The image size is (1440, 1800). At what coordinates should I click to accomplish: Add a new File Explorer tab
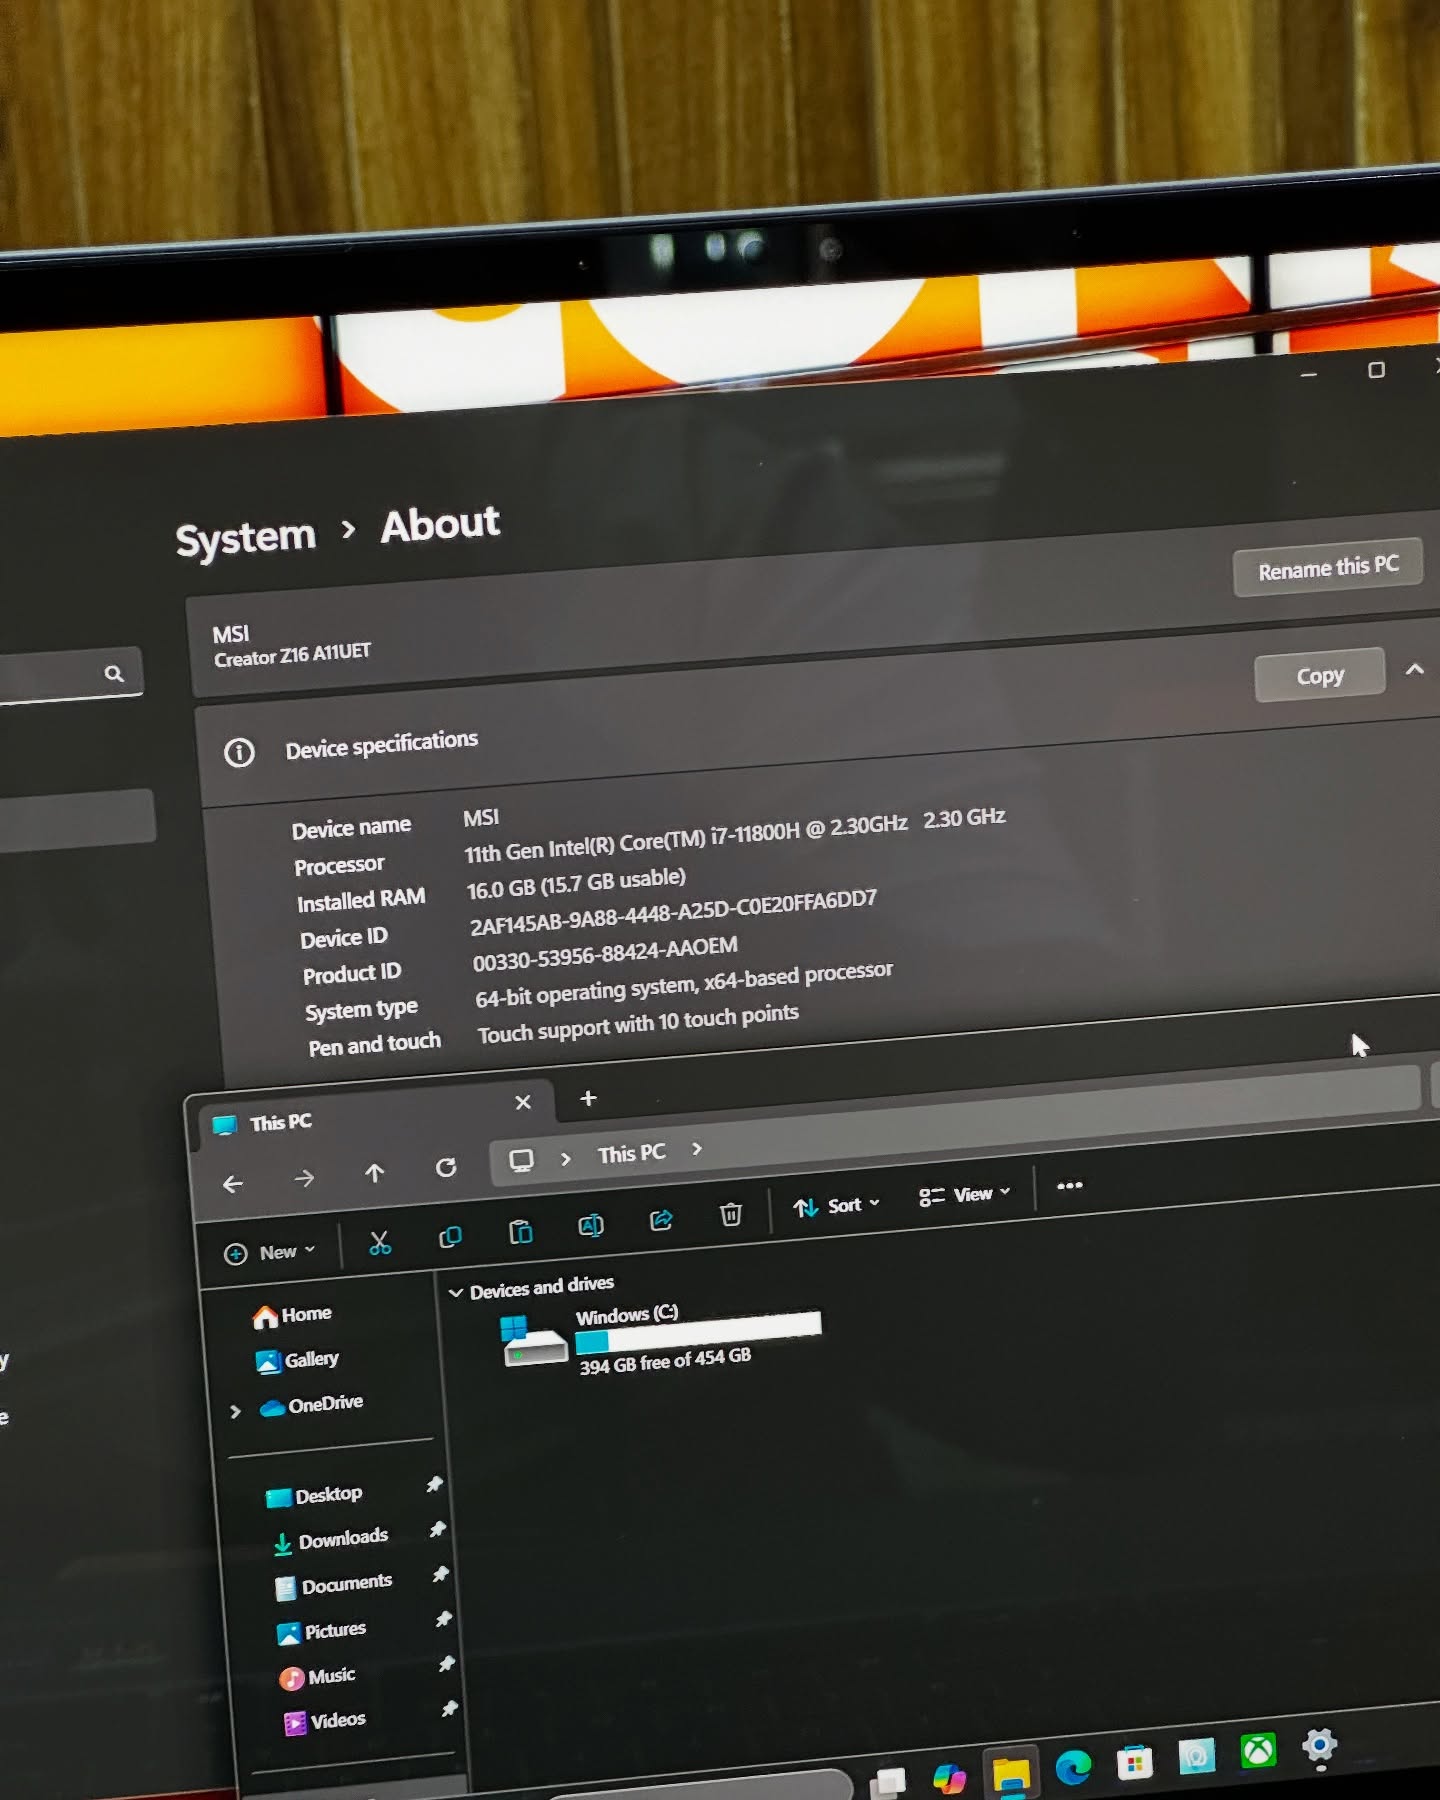pos(588,1098)
